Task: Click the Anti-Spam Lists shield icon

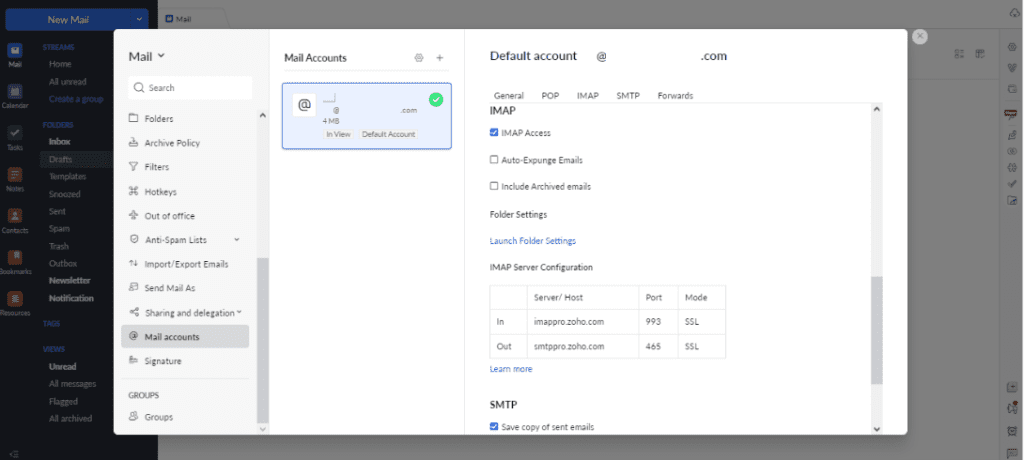Action: 133,240
